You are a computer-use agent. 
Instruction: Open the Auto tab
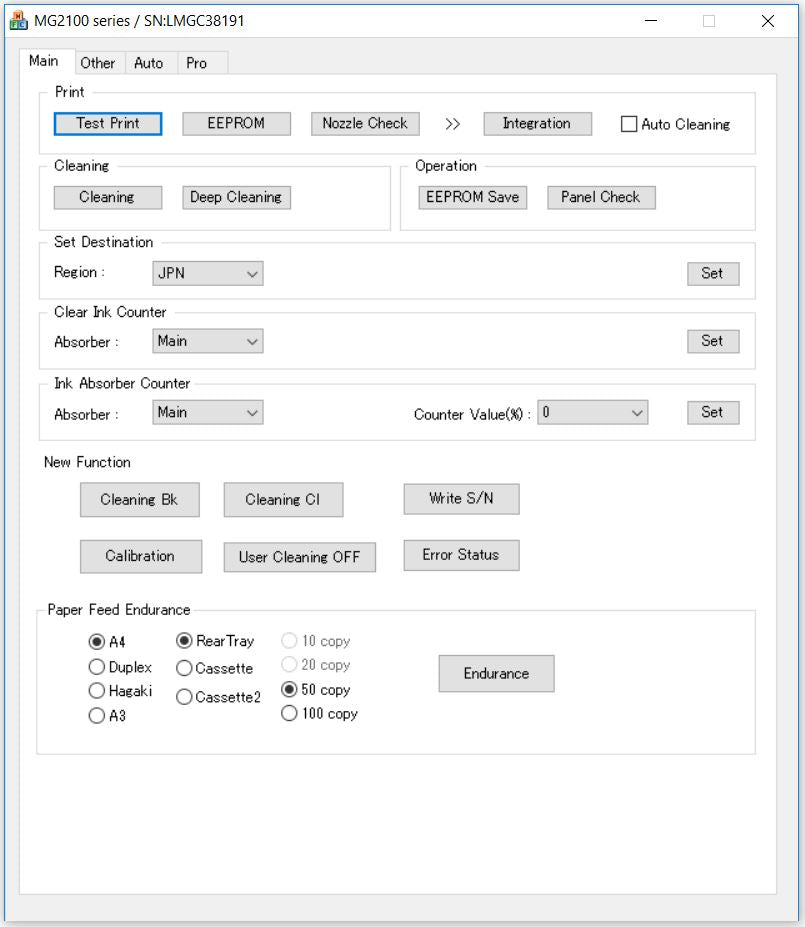149,63
